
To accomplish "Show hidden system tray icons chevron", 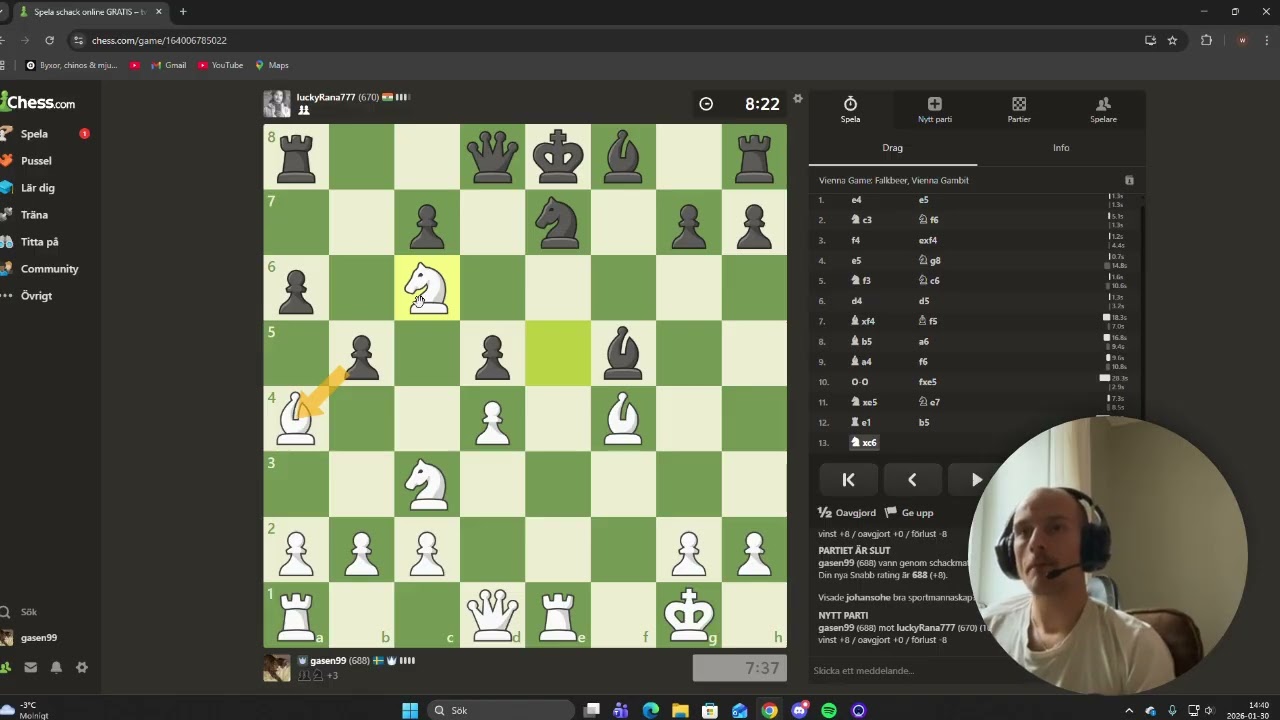I will pos(1129,711).
